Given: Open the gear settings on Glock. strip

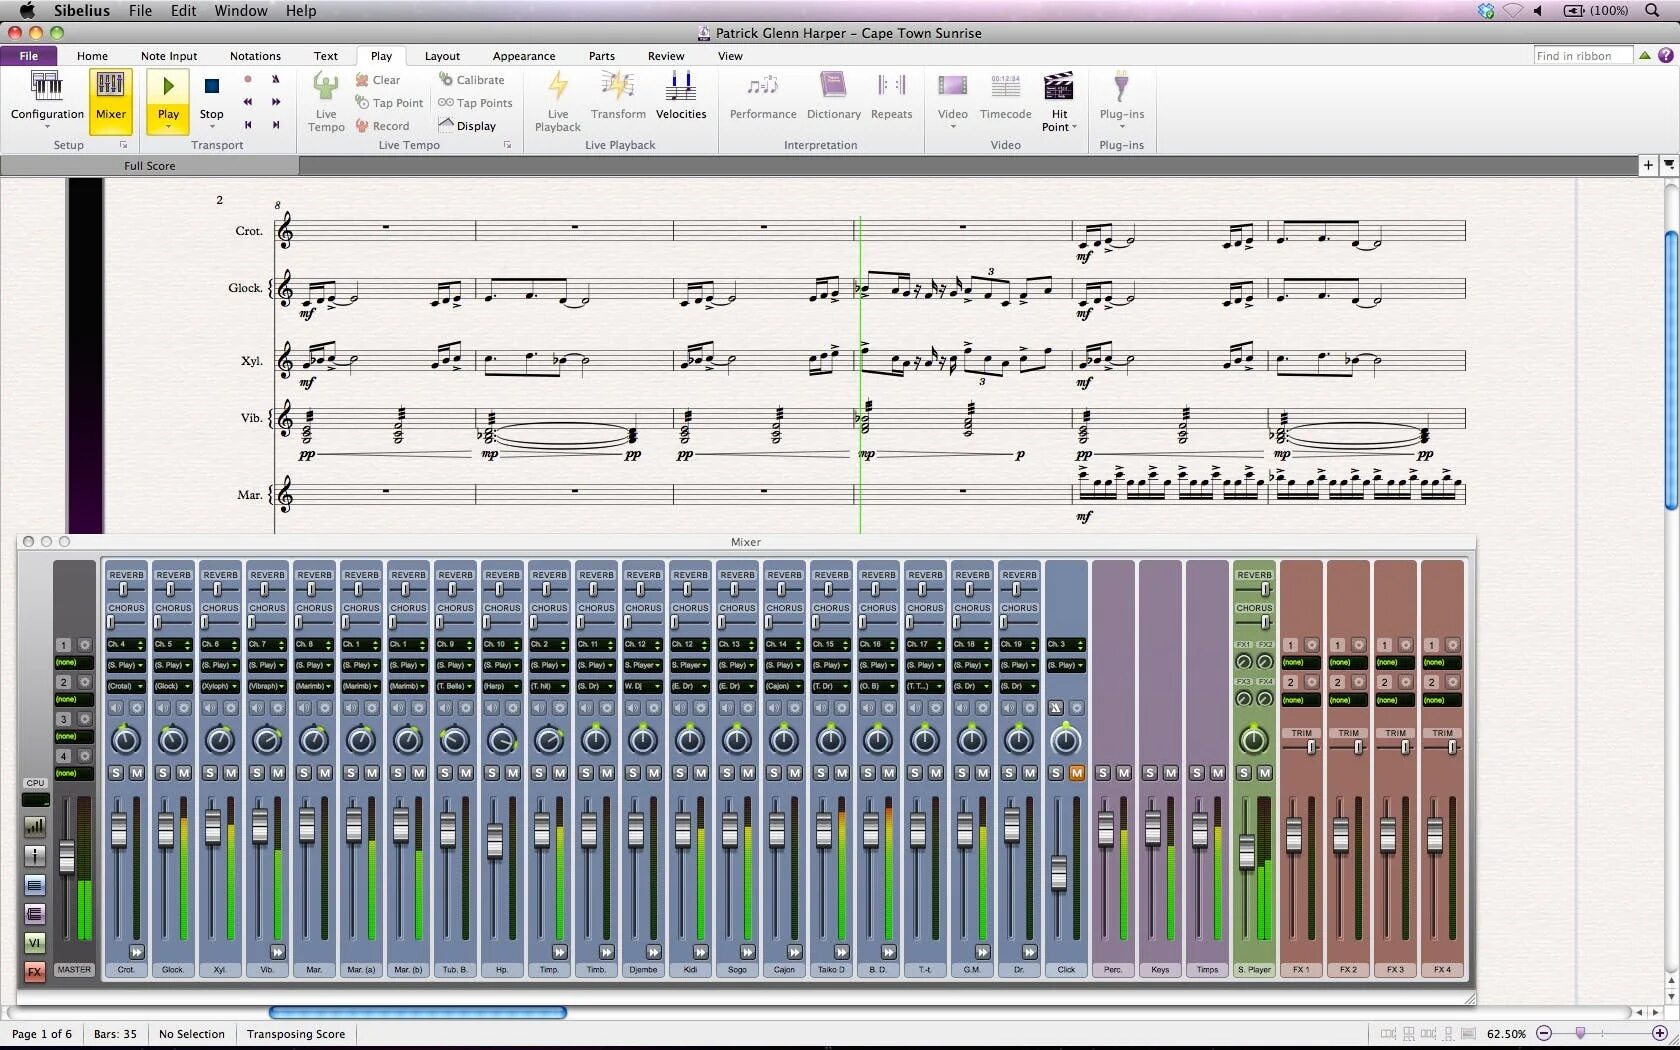Looking at the screenshot, I should (x=184, y=707).
